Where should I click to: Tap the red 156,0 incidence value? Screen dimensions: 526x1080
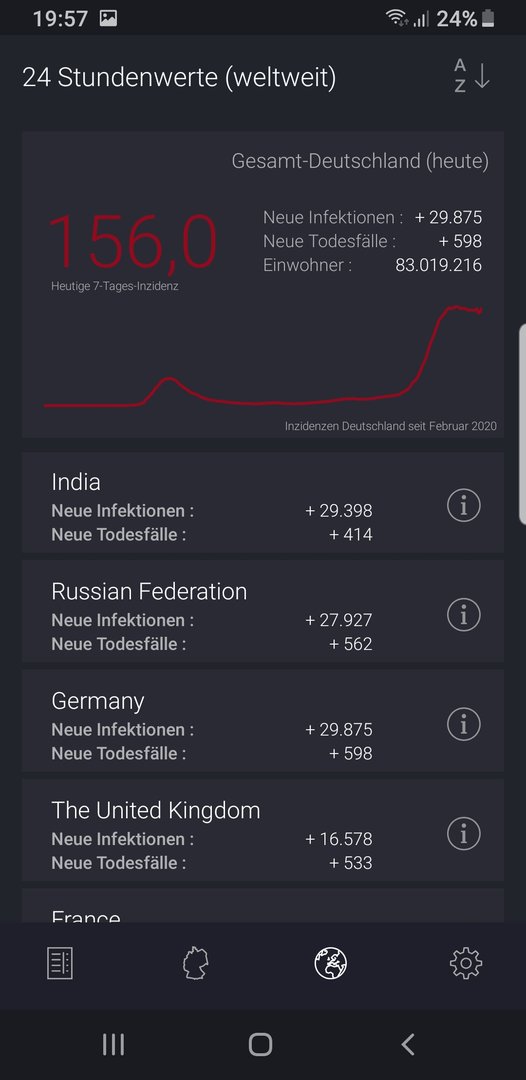coord(132,242)
